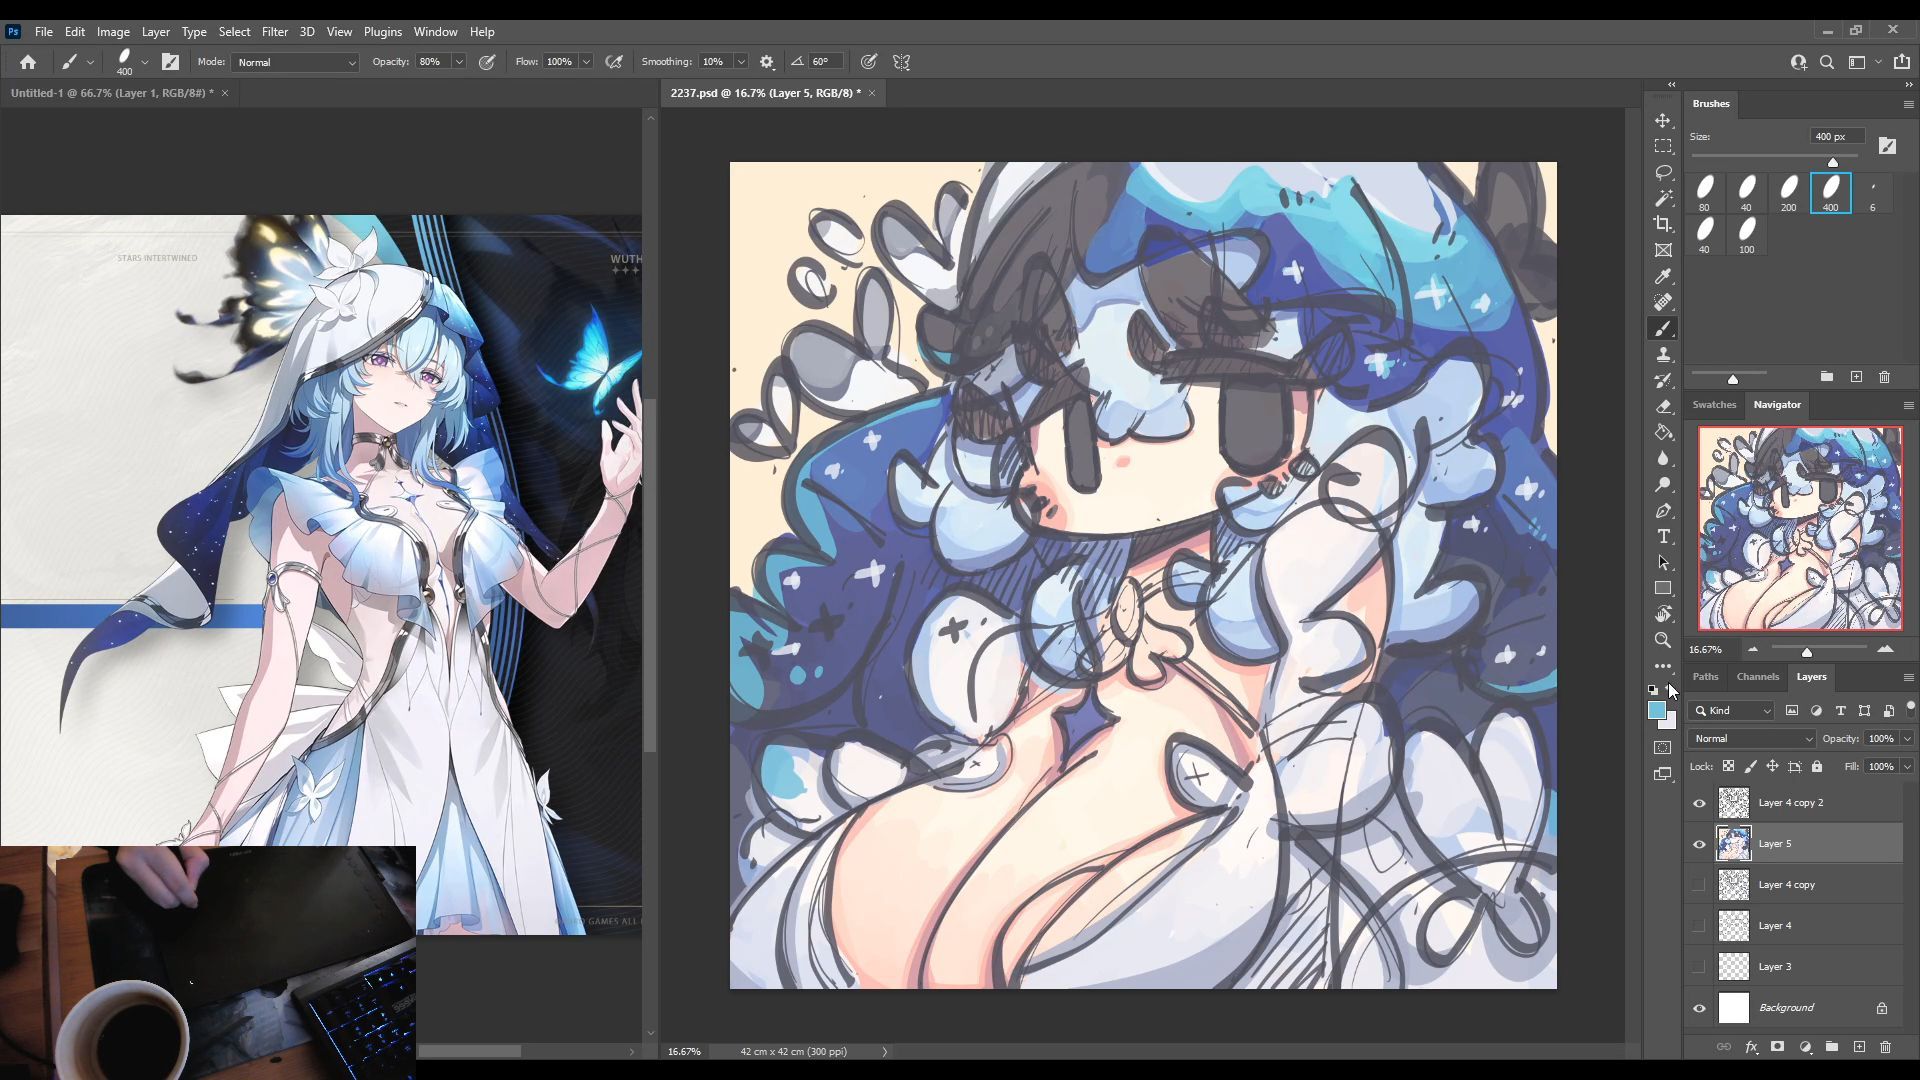Select the Rectangle shape tool
The height and width of the screenshot is (1080, 1920).
pyautogui.click(x=1663, y=588)
